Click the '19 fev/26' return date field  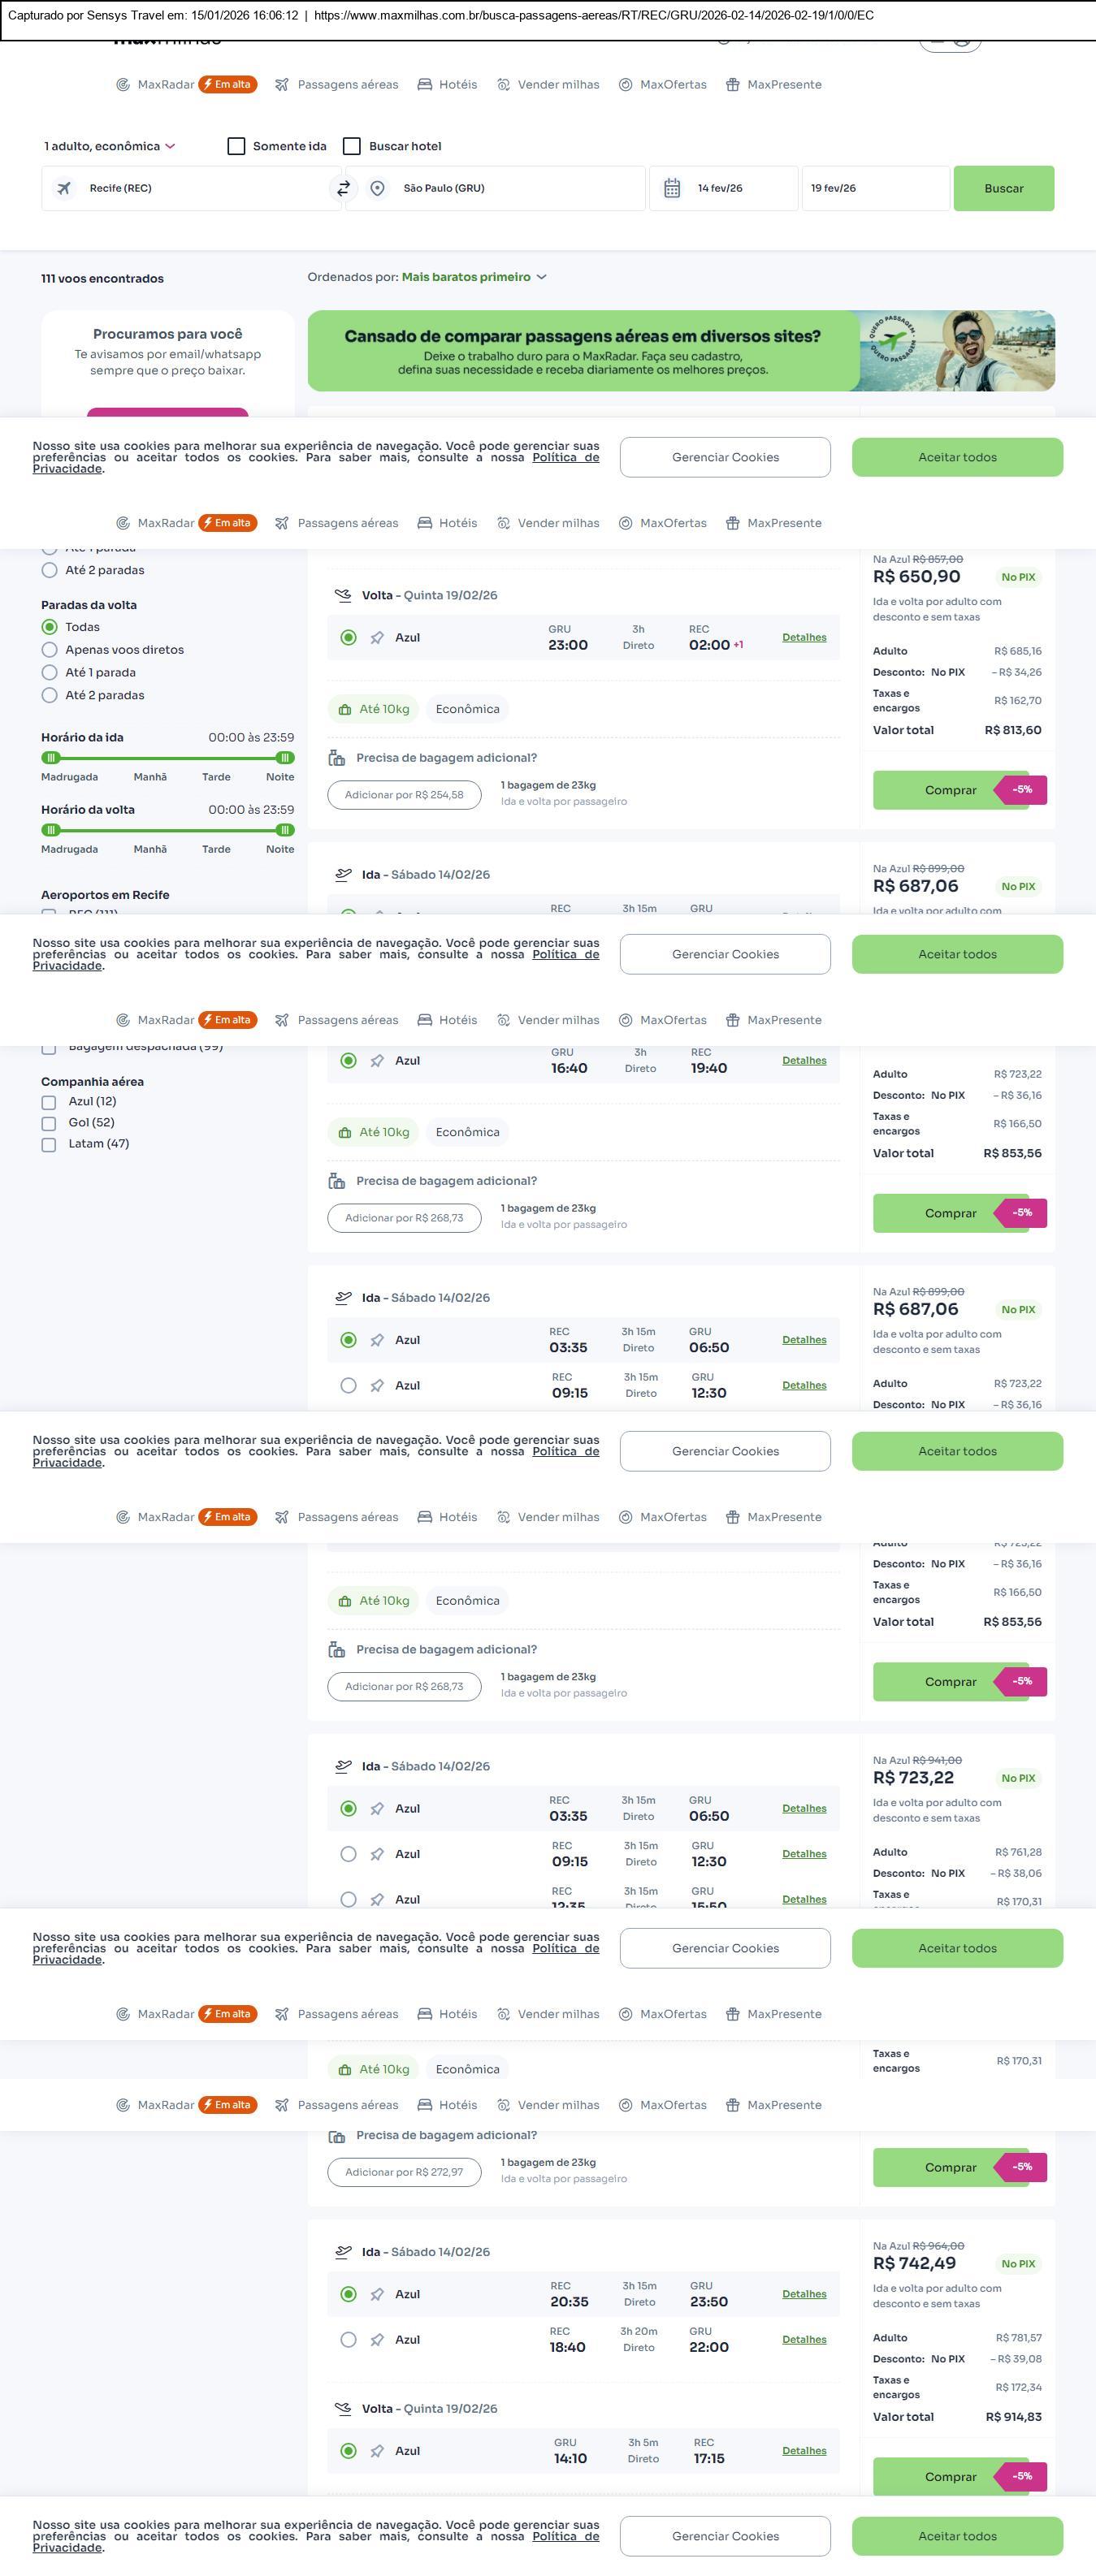[874, 188]
